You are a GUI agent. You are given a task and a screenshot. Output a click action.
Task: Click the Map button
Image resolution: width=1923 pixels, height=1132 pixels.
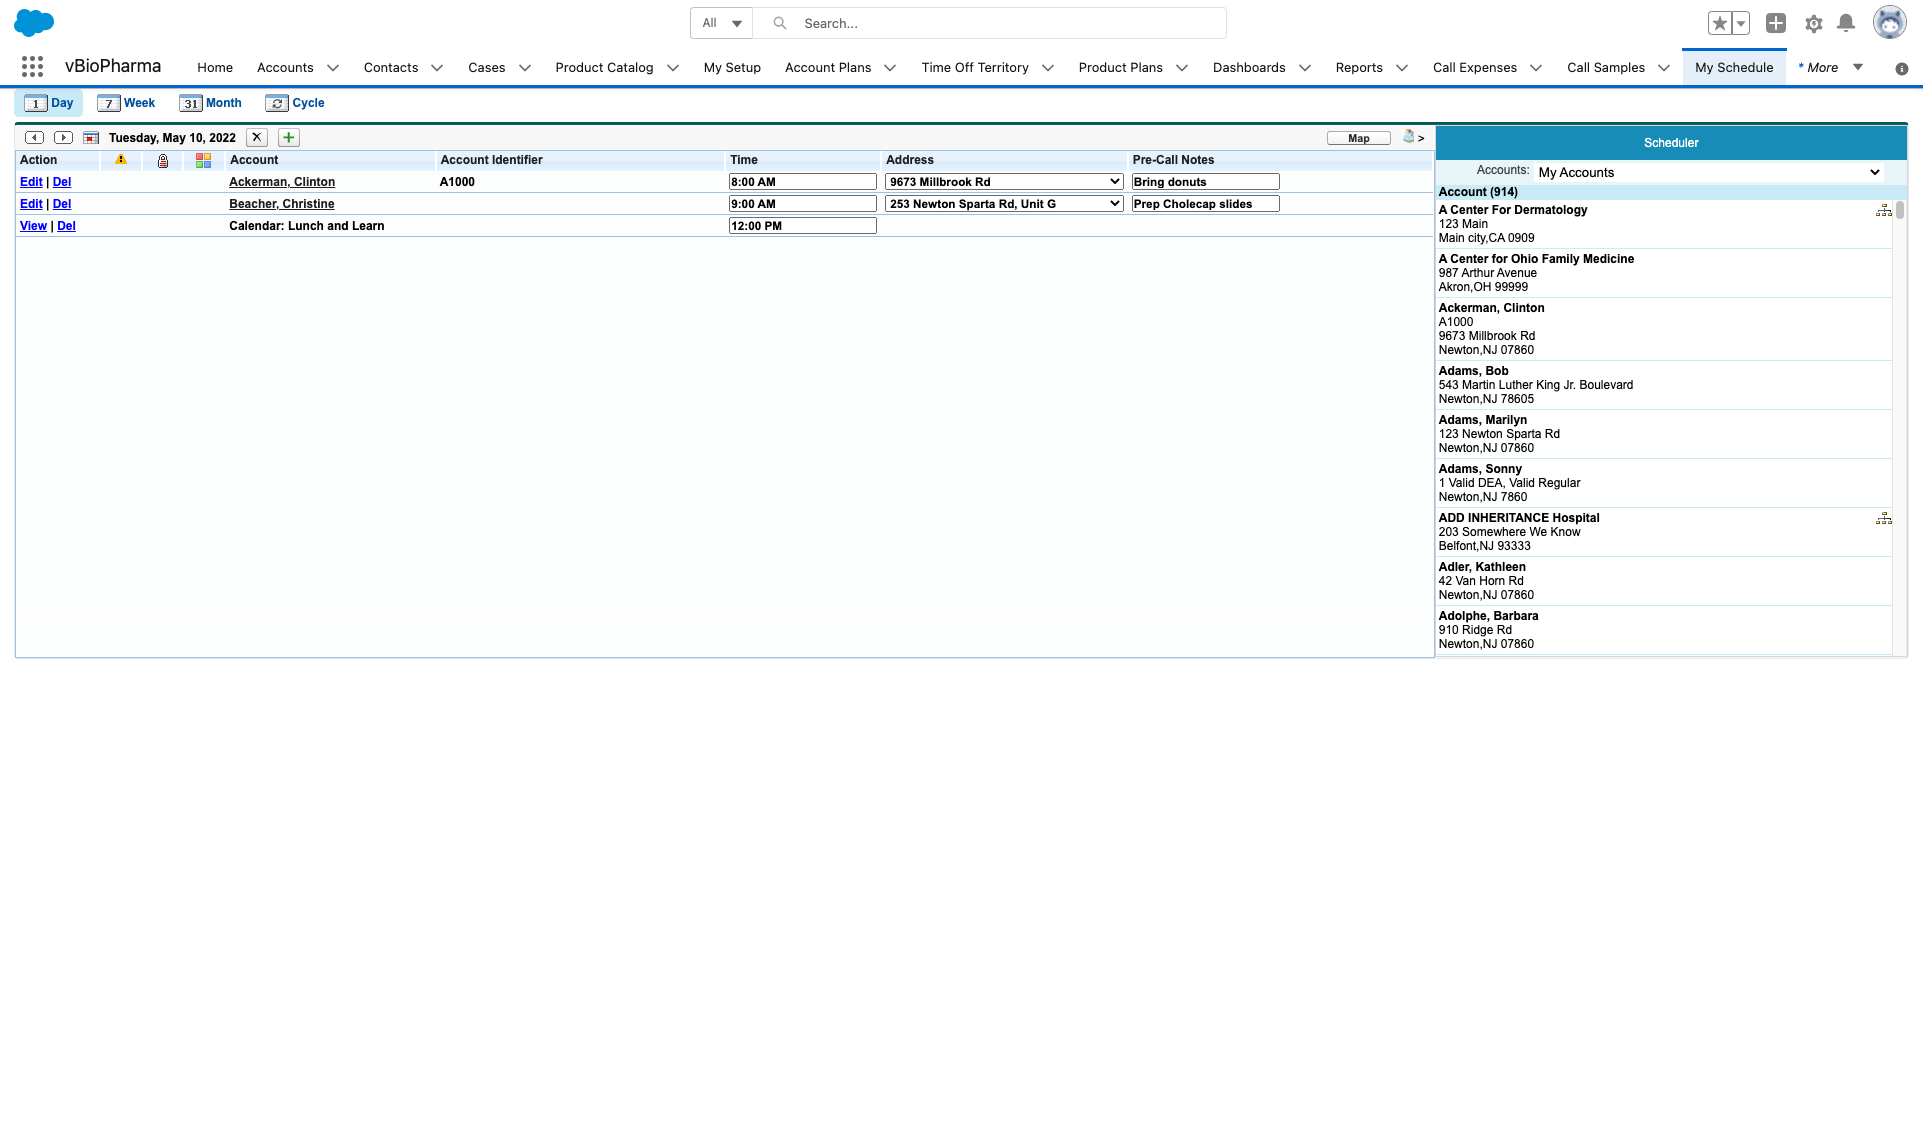[1358, 138]
